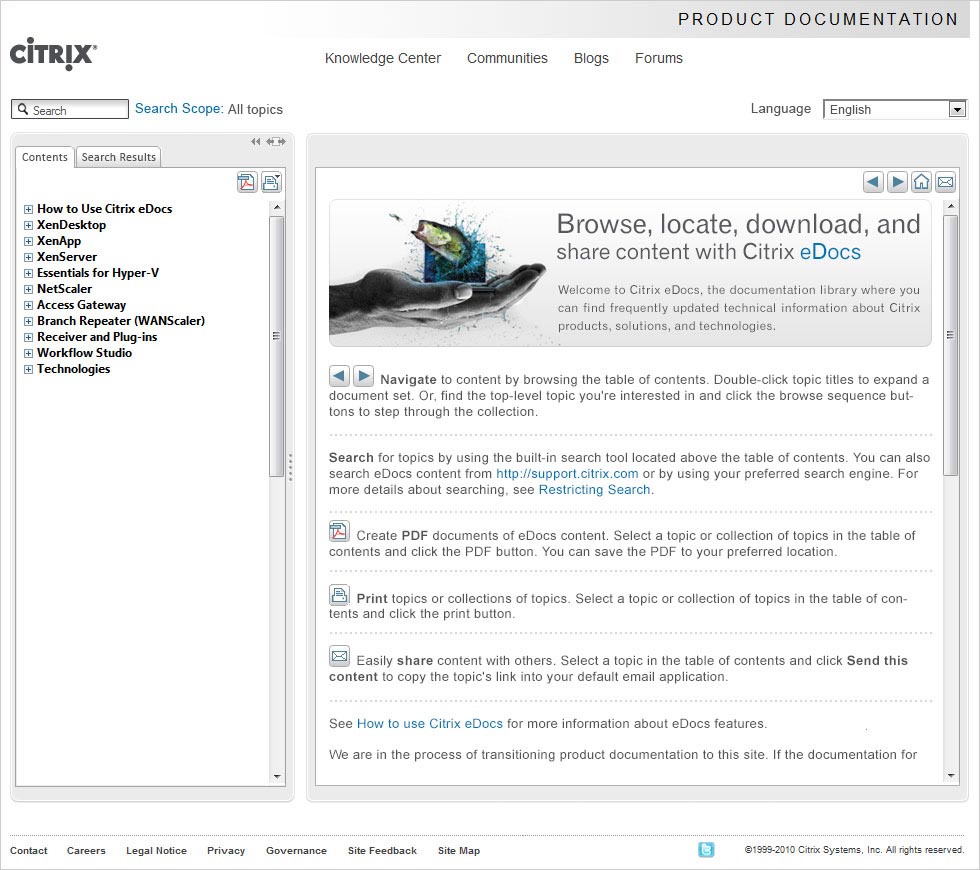The height and width of the screenshot is (870, 980).
Task: Click the Privacy footer link
Action: point(226,851)
